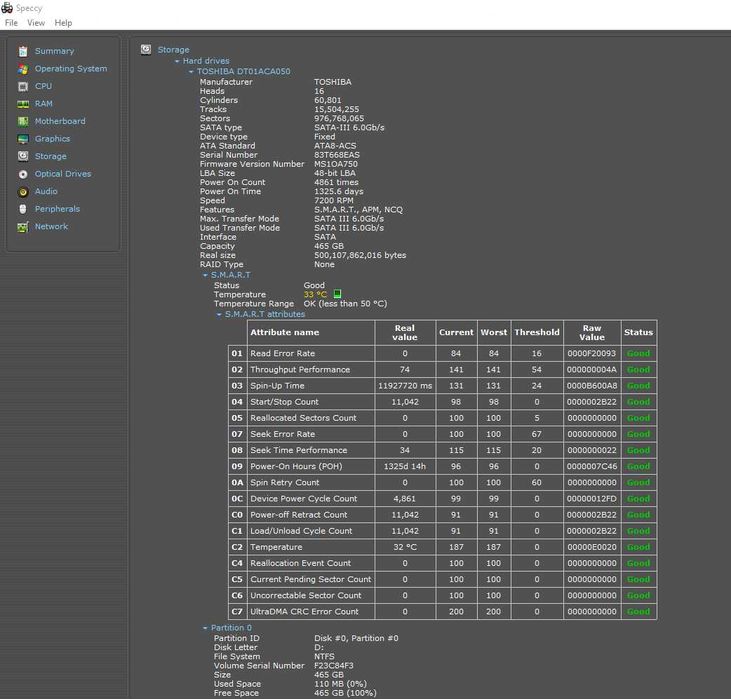
Task: Select the Spin-Up Time attribute
Action: (x=277, y=386)
